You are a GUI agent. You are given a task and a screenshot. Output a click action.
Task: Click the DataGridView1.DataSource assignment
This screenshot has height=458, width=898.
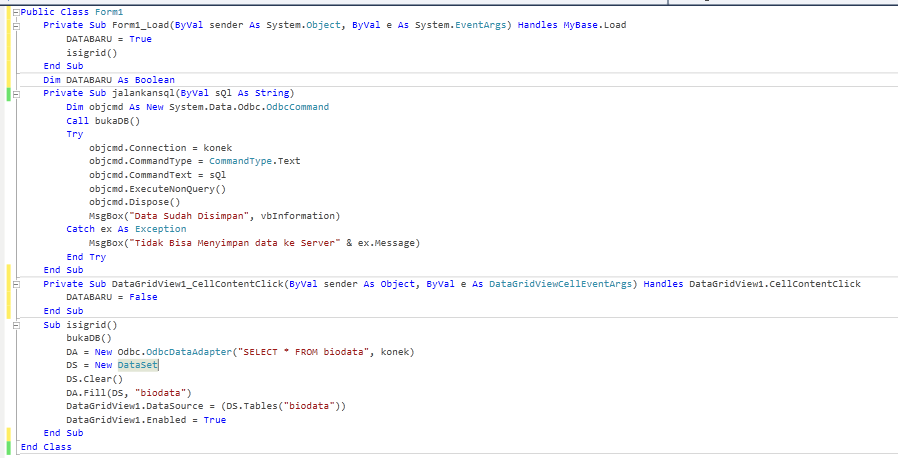coord(206,406)
